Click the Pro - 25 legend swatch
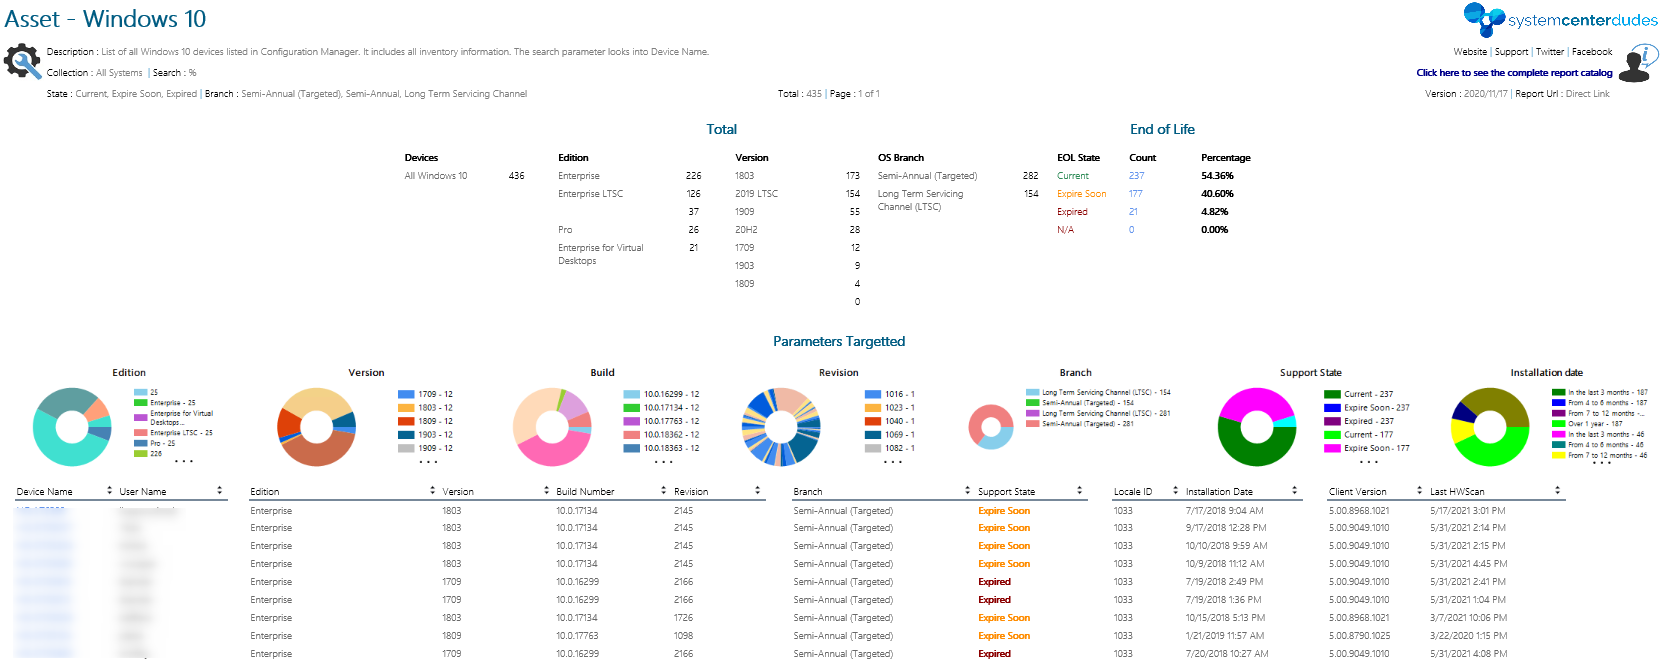Viewport: 1669px width, 659px height. tap(141, 443)
